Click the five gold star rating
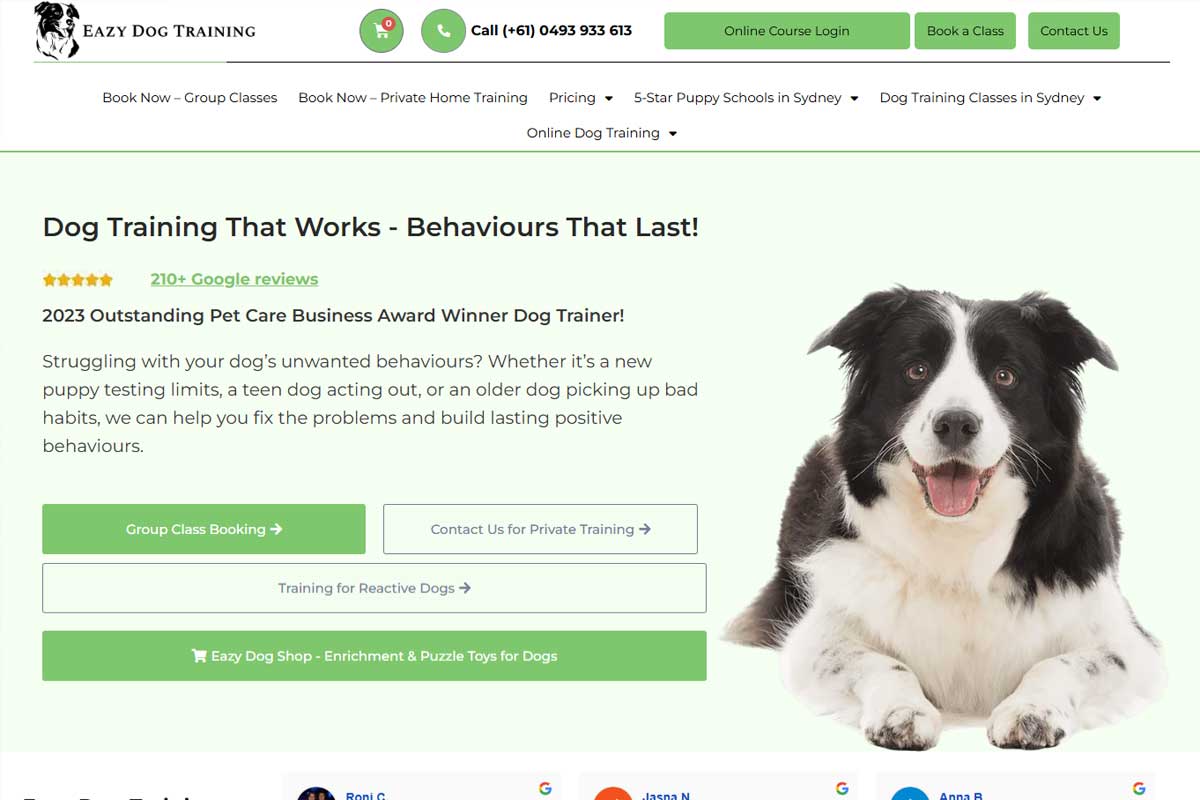The height and width of the screenshot is (800, 1200). [x=78, y=280]
